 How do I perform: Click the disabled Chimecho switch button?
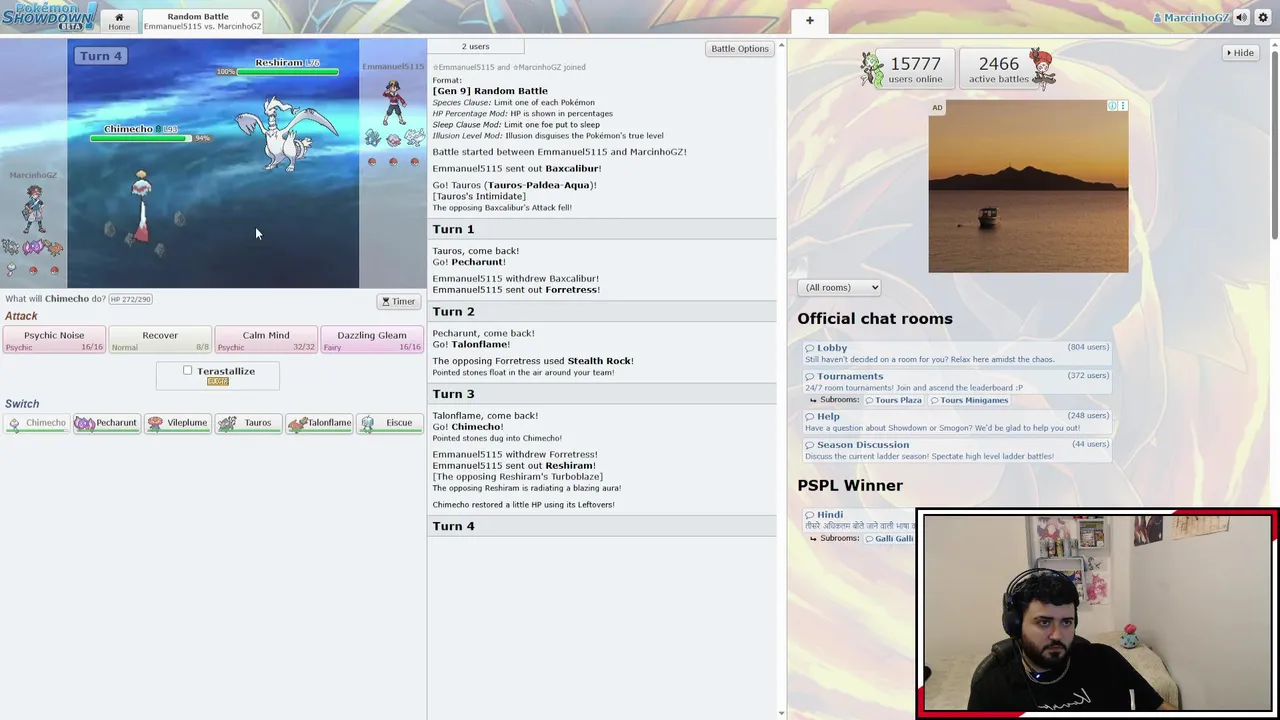point(36,423)
